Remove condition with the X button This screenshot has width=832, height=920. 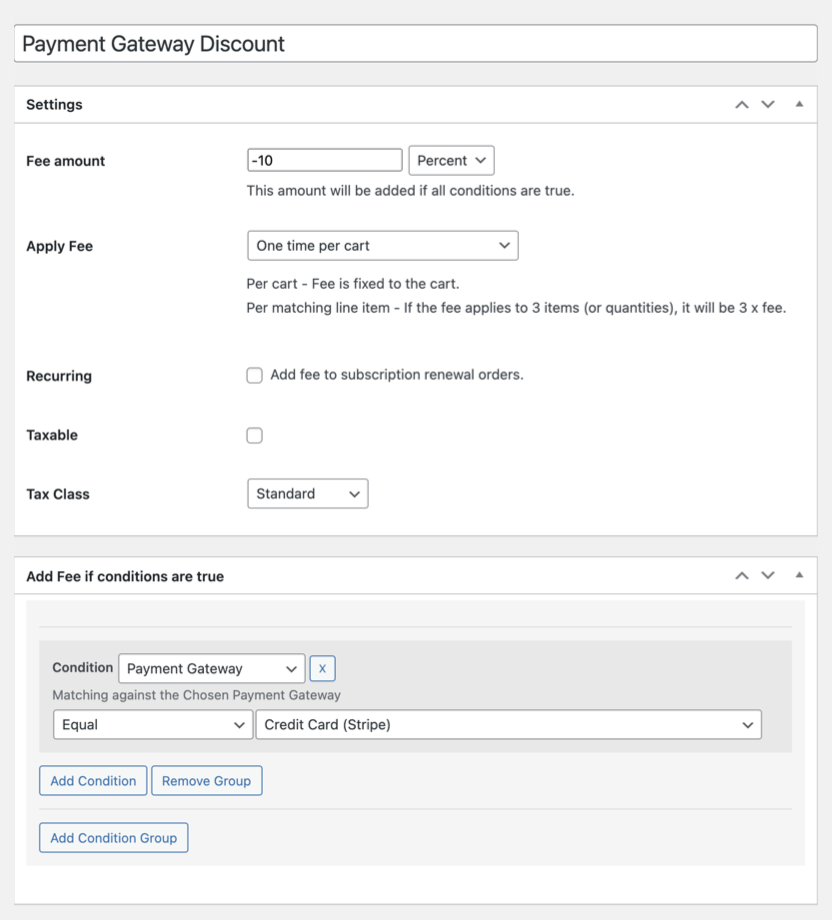(x=322, y=668)
